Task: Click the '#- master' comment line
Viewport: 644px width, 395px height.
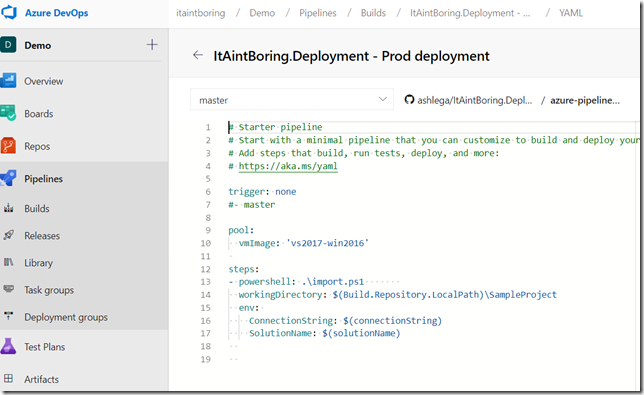Action: tap(252, 204)
